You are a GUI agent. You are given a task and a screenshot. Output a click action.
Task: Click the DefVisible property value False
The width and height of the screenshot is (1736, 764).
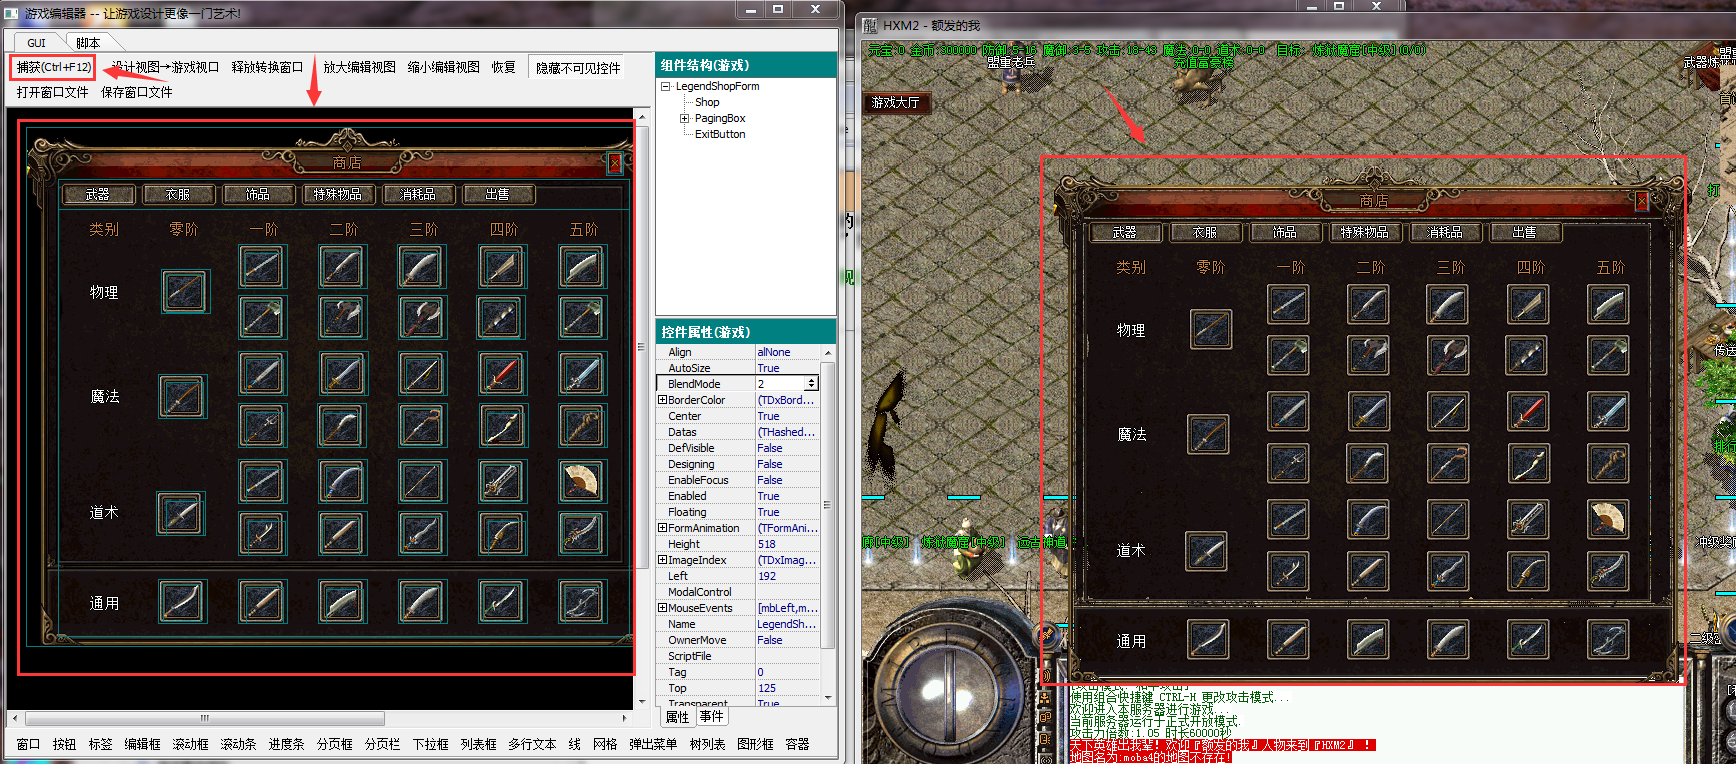tap(788, 448)
